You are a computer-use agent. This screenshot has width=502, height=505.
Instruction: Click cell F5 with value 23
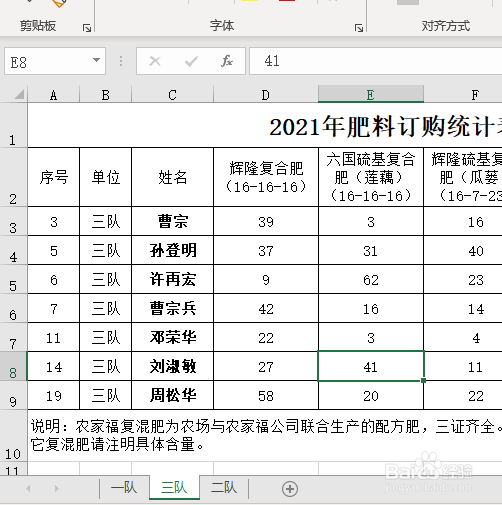coord(463,279)
